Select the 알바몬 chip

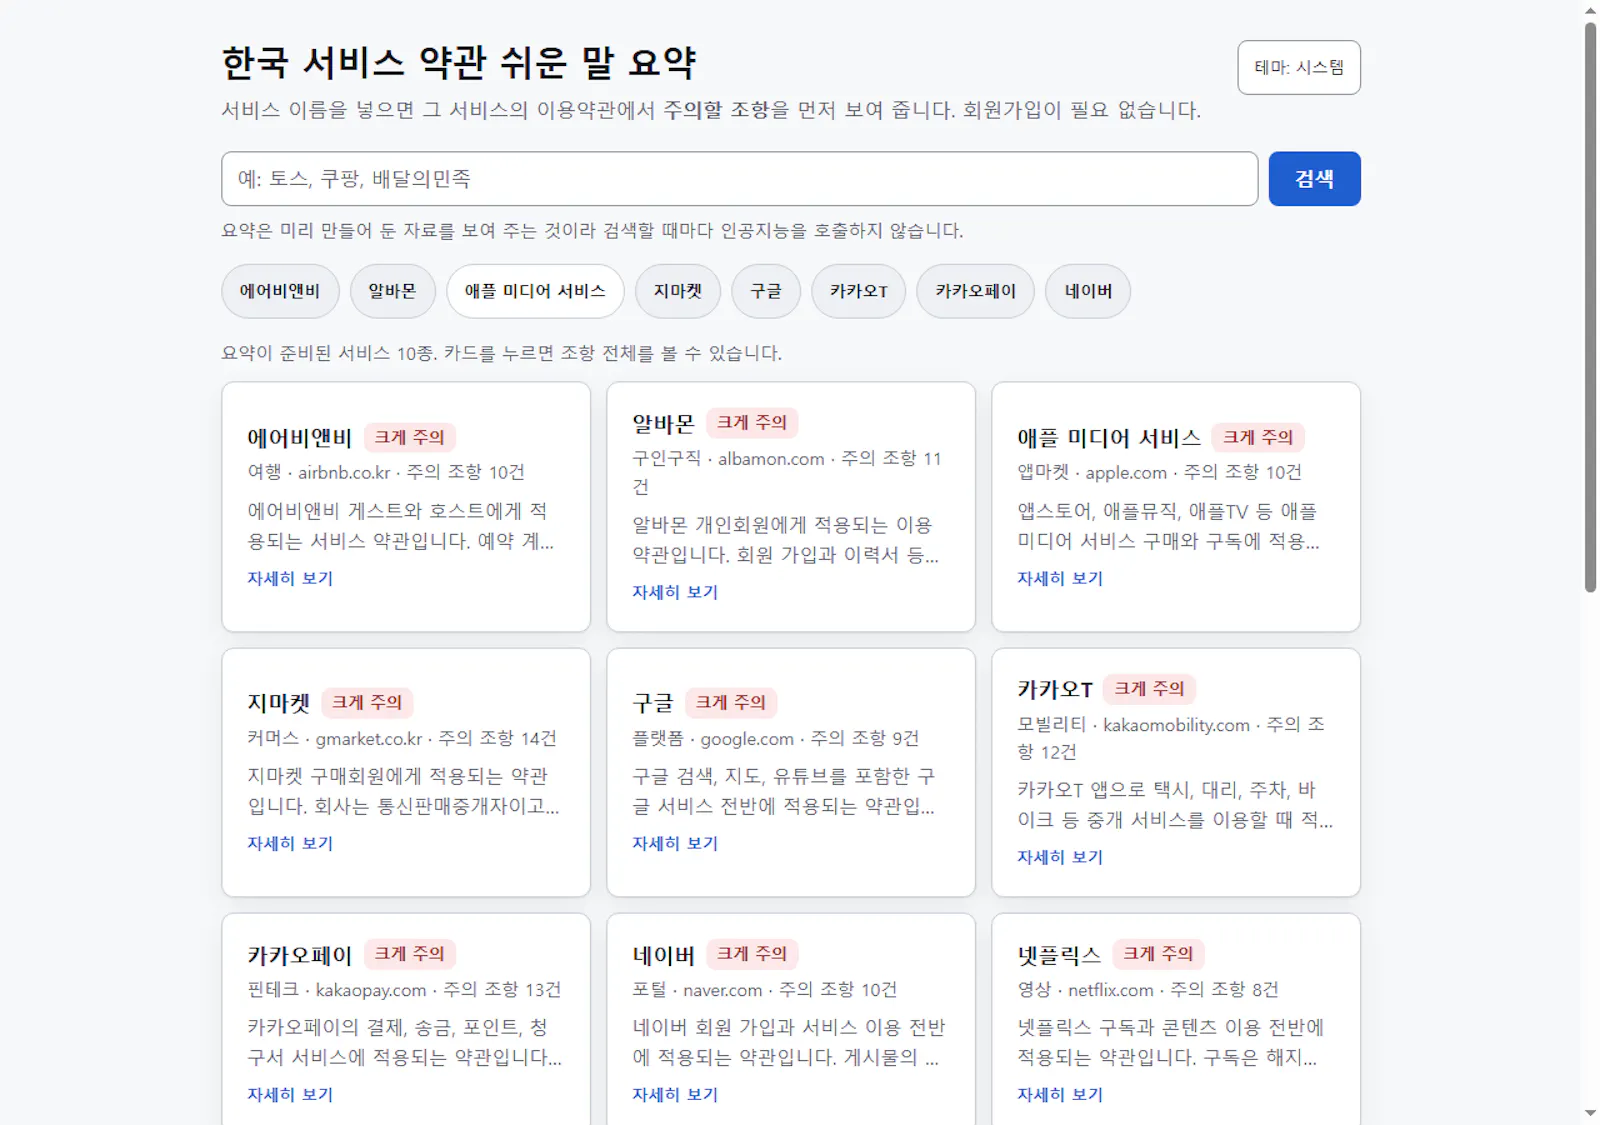click(x=392, y=291)
